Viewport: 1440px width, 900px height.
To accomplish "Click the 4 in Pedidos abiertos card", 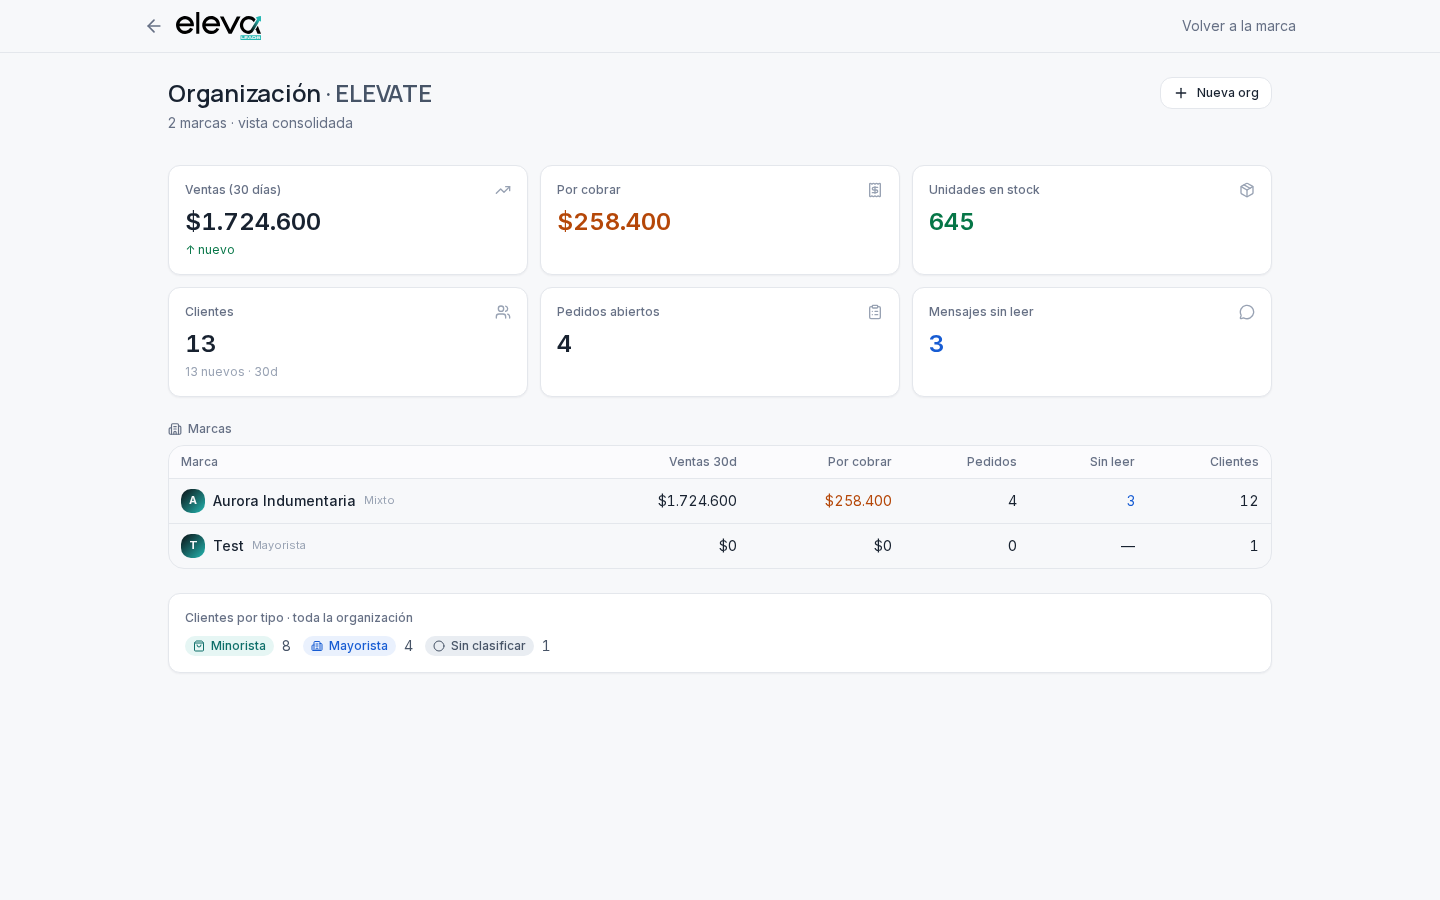I will tap(564, 344).
